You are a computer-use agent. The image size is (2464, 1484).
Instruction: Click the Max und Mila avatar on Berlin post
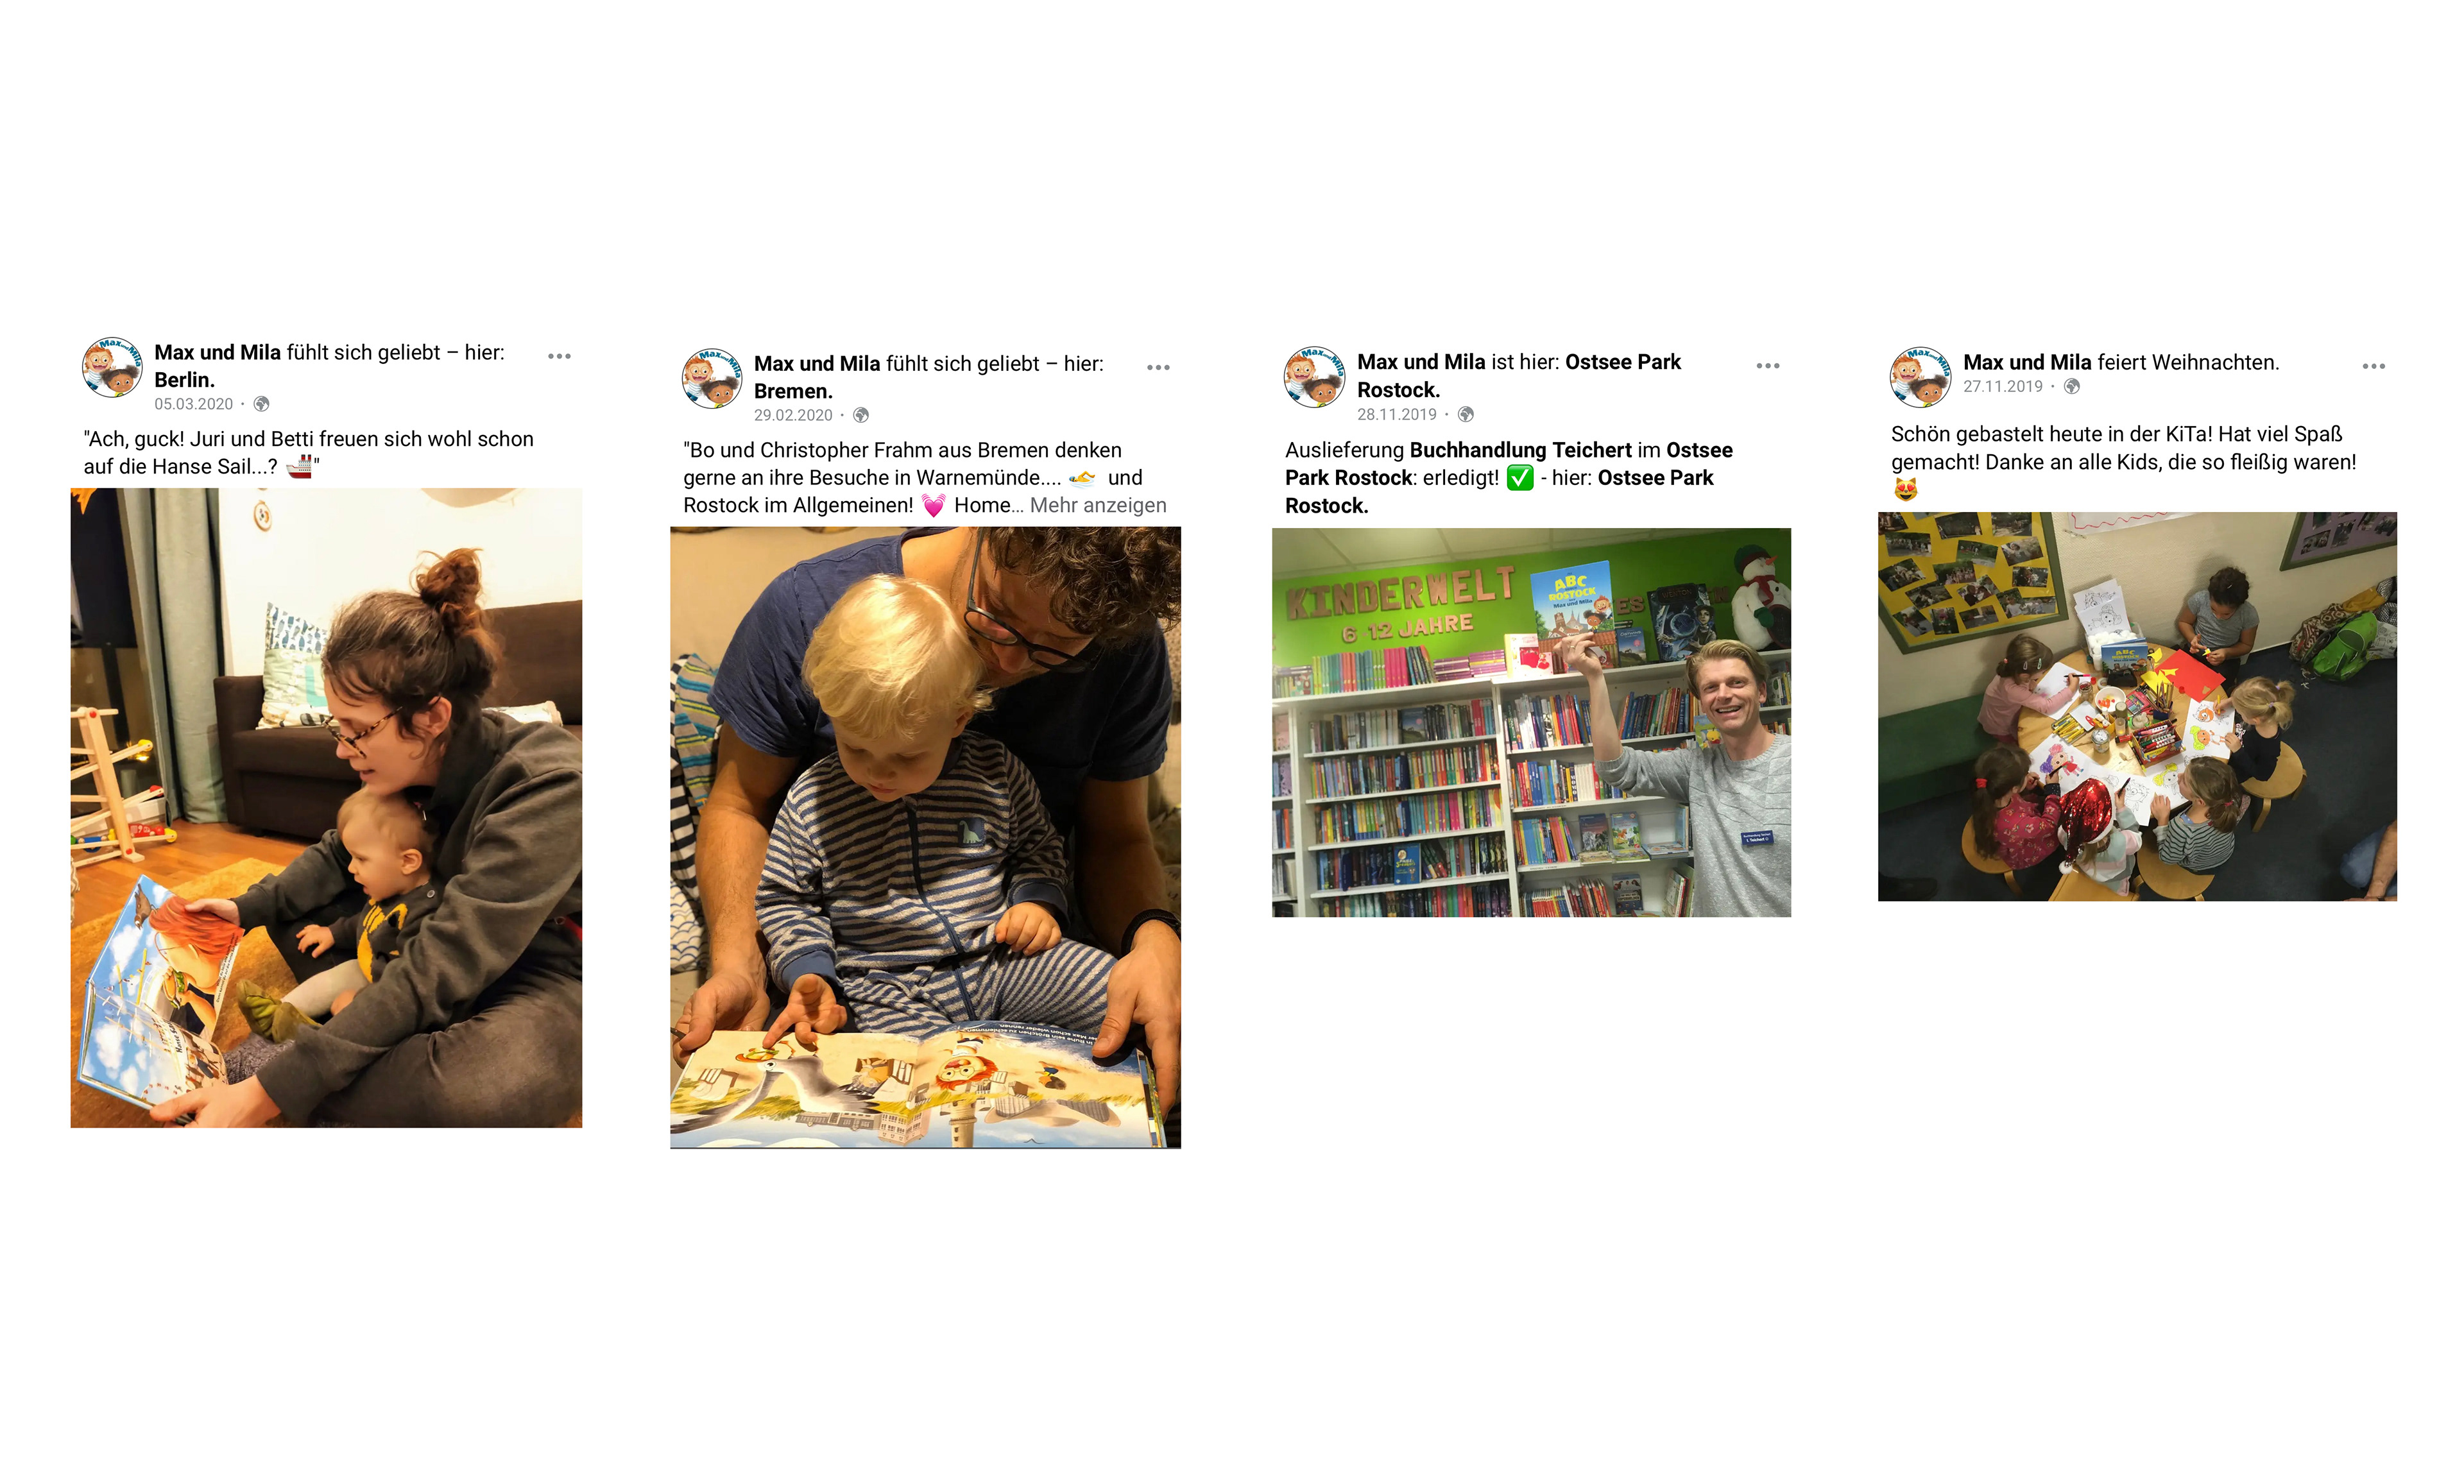coord(112,368)
